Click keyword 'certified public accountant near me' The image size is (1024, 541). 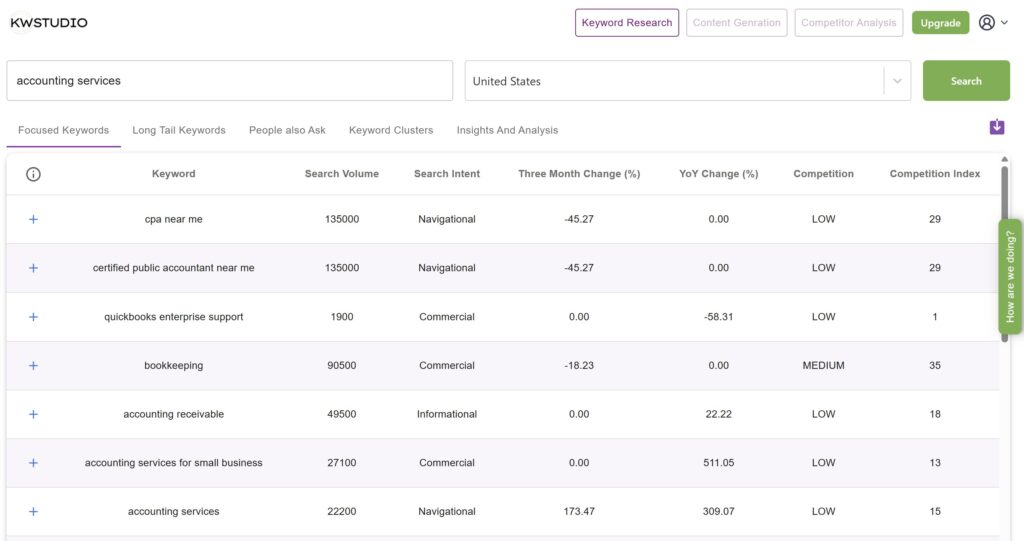174,268
